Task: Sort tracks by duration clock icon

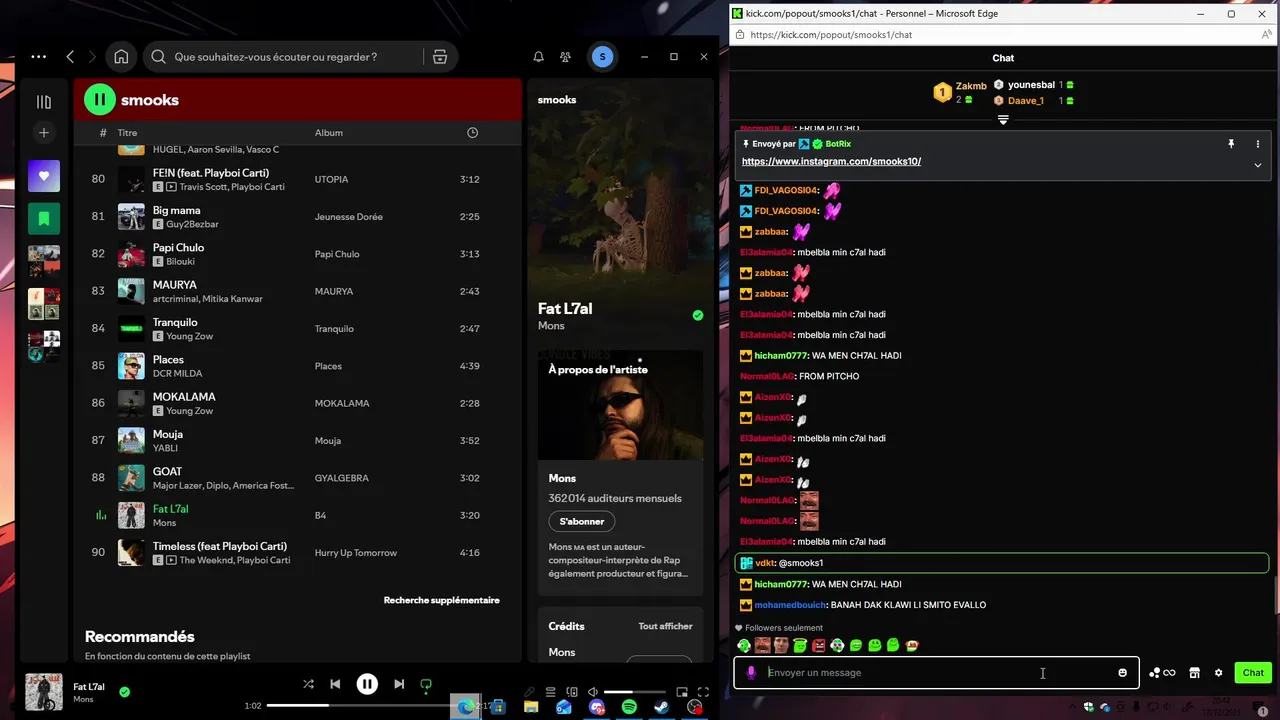Action: click(x=472, y=132)
